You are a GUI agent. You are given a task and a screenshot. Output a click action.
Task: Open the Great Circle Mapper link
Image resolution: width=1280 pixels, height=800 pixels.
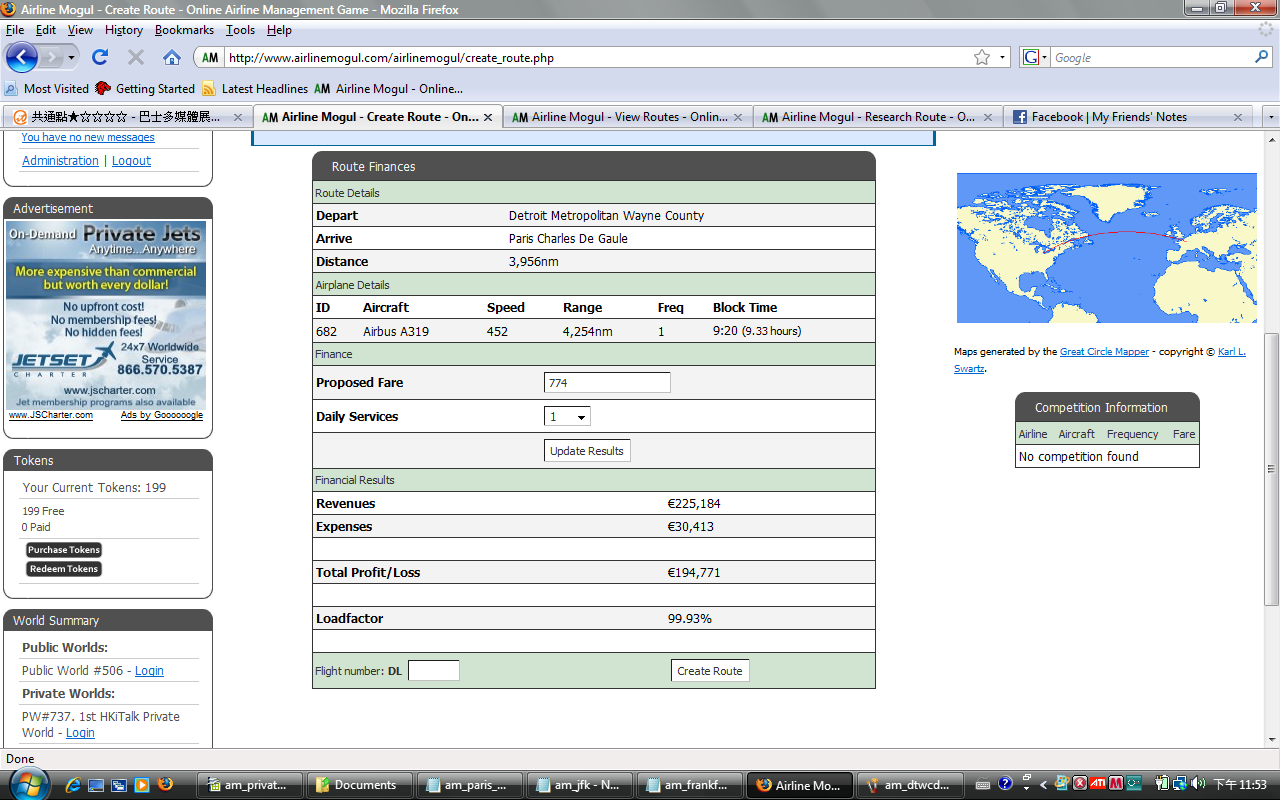pos(1105,352)
